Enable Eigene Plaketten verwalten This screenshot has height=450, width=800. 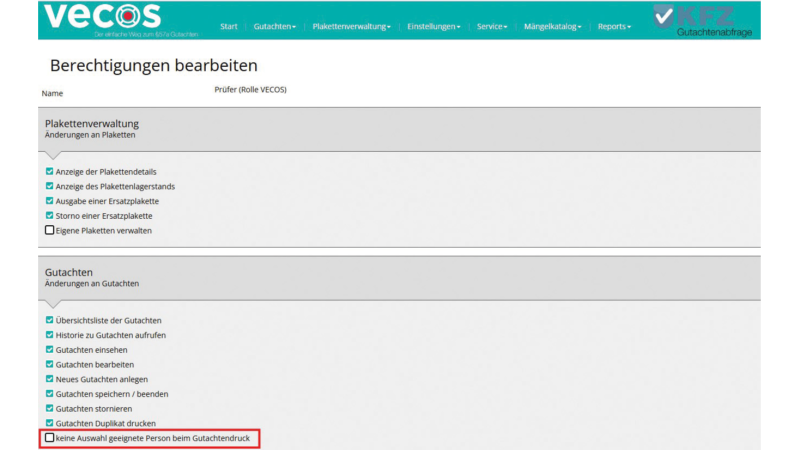pyautogui.click(x=49, y=230)
